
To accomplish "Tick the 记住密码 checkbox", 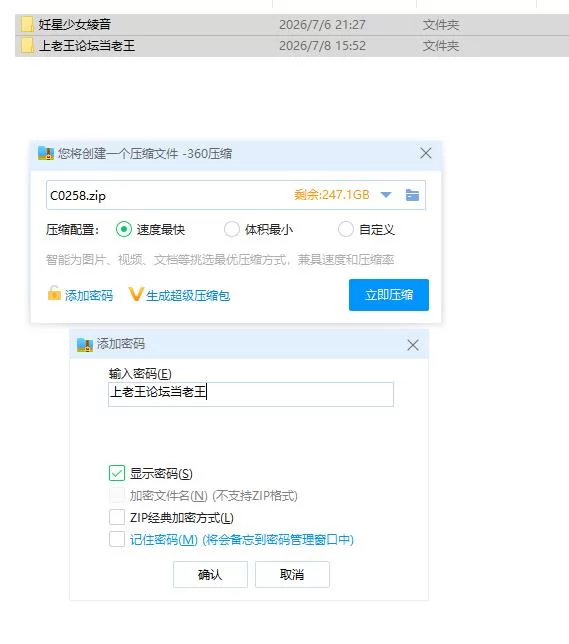I will [117, 539].
